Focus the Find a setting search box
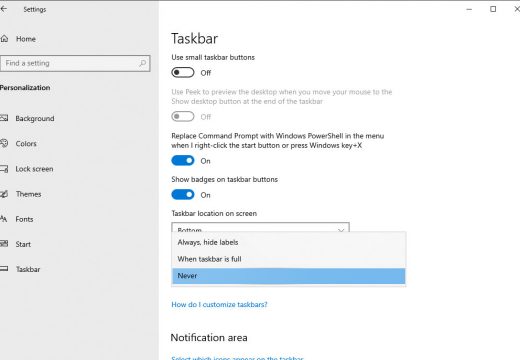This screenshot has height=360, width=520. [x=75, y=63]
